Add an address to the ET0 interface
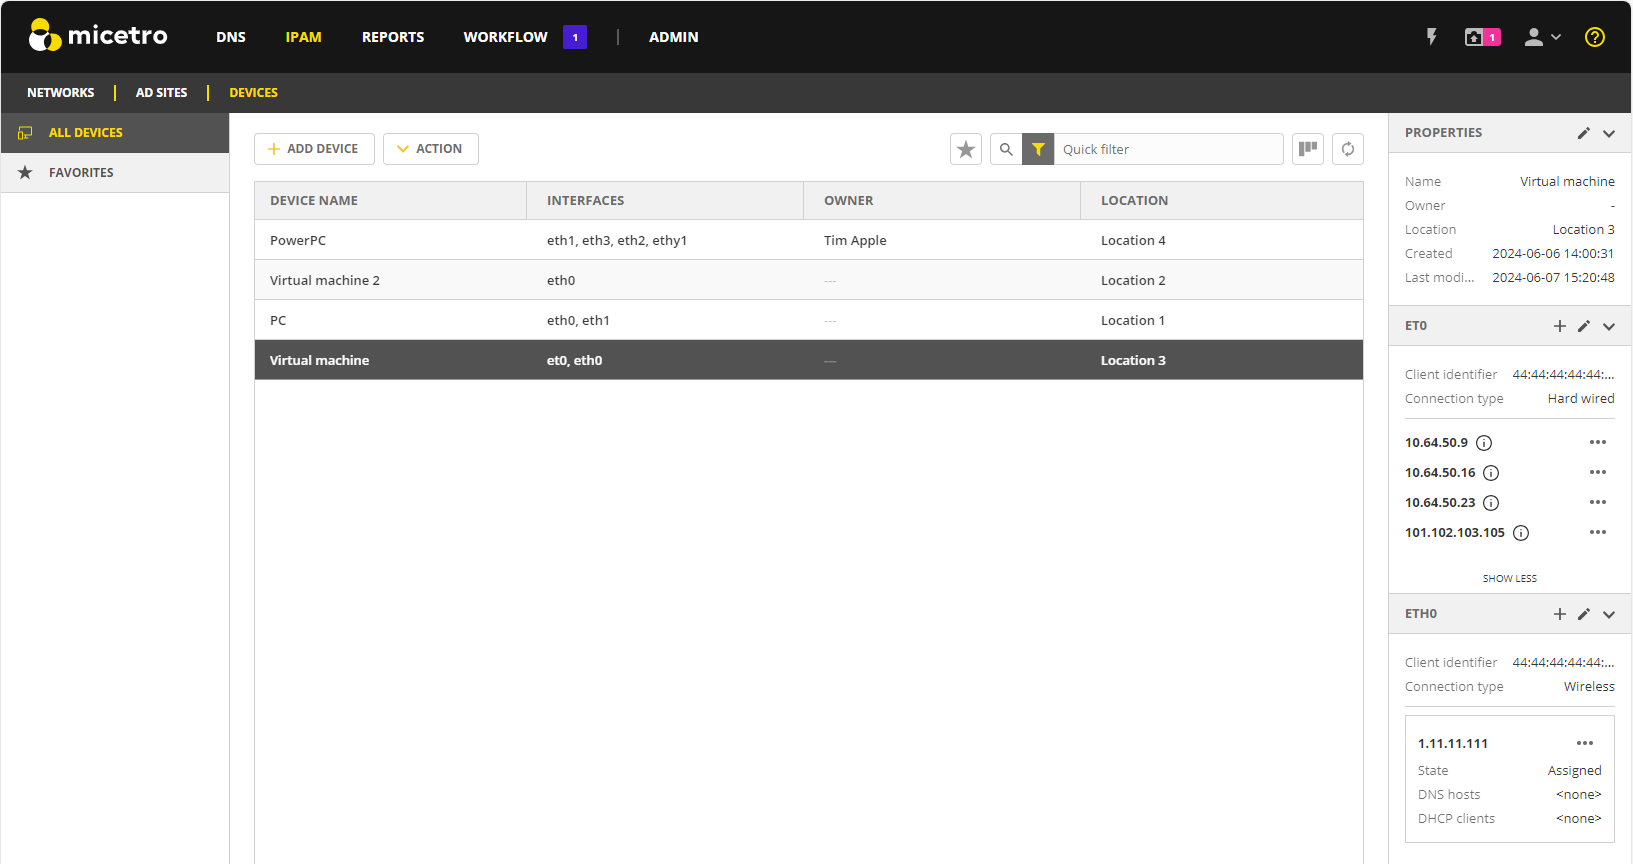Image resolution: width=1633 pixels, height=864 pixels. coord(1559,326)
